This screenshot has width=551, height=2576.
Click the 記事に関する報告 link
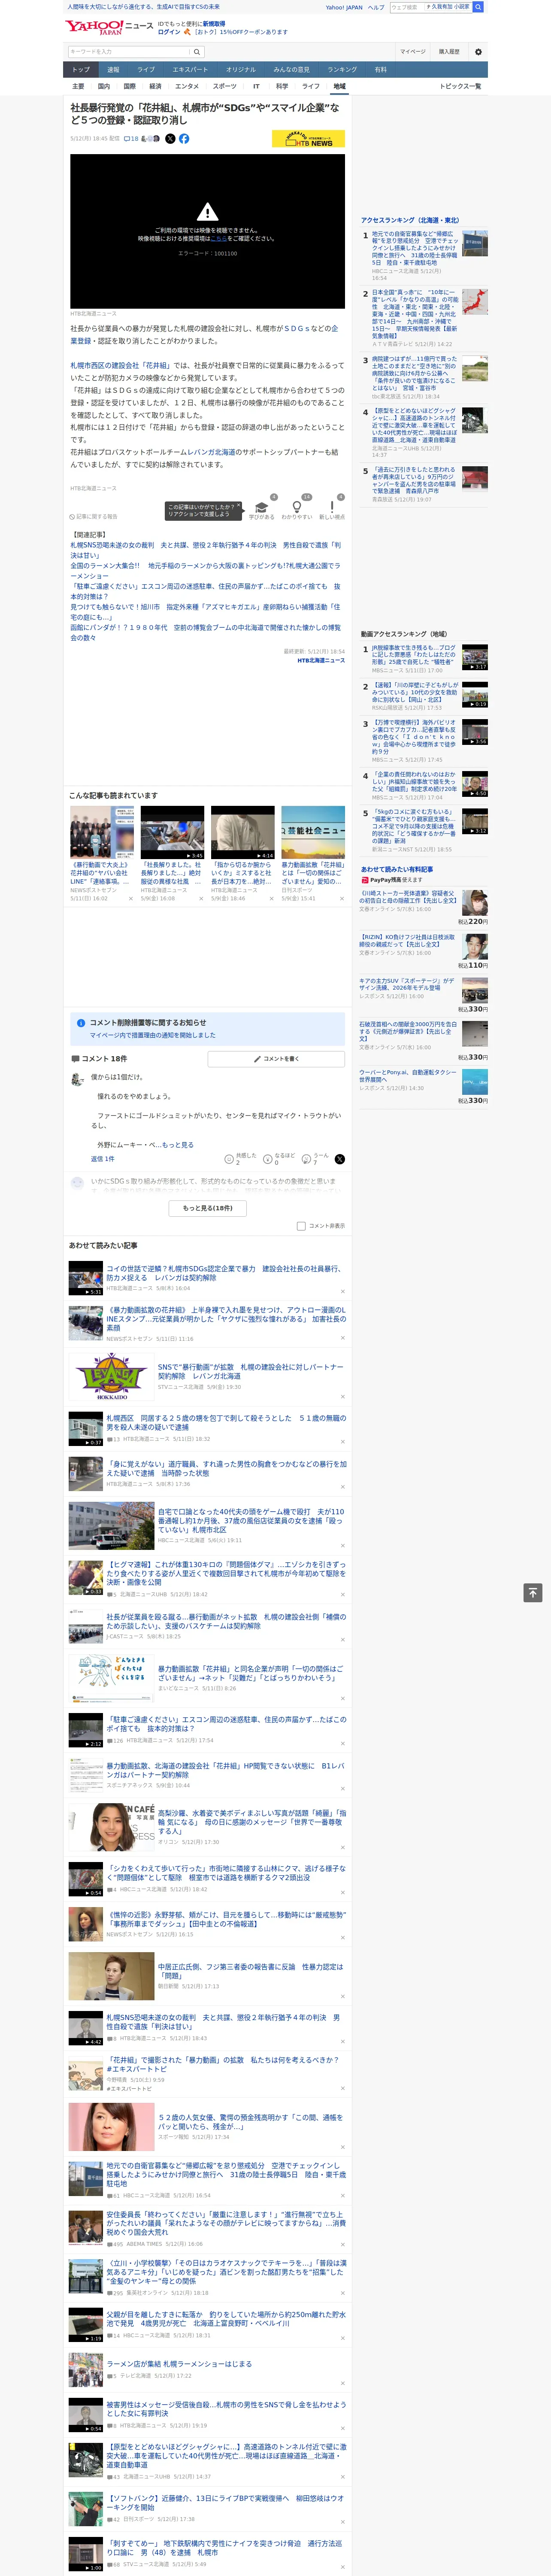click(93, 517)
